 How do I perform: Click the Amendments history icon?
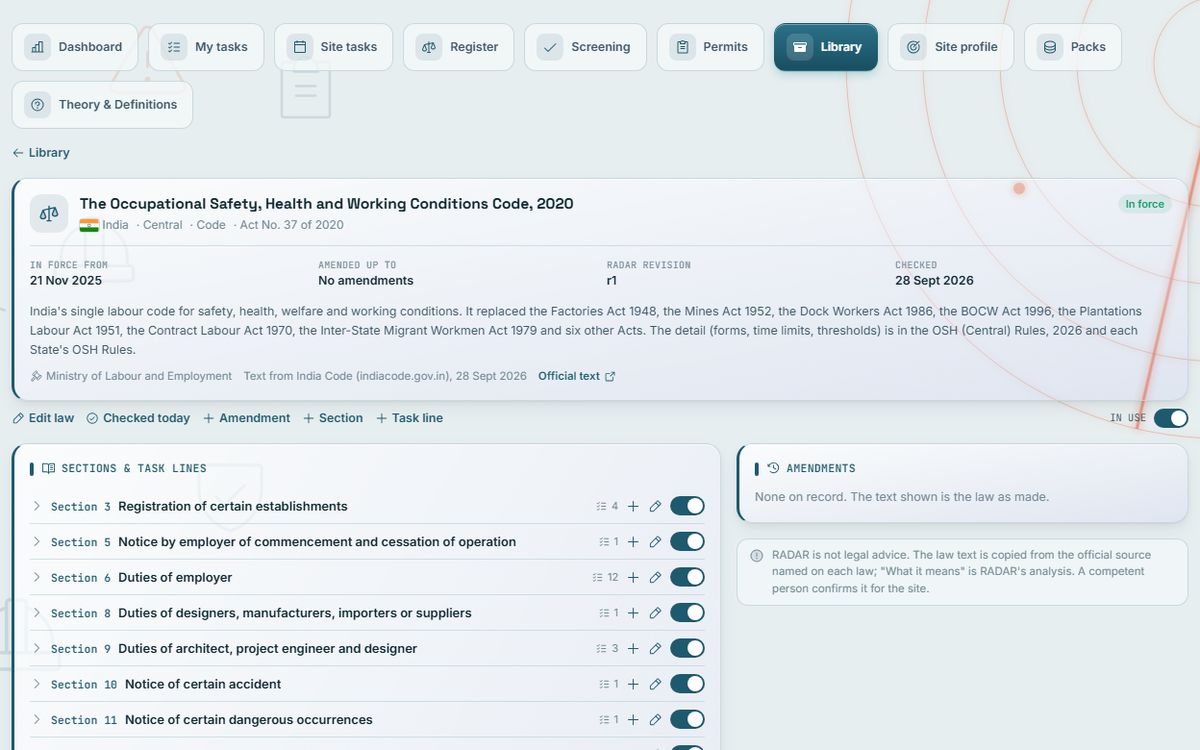(x=773, y=468)
